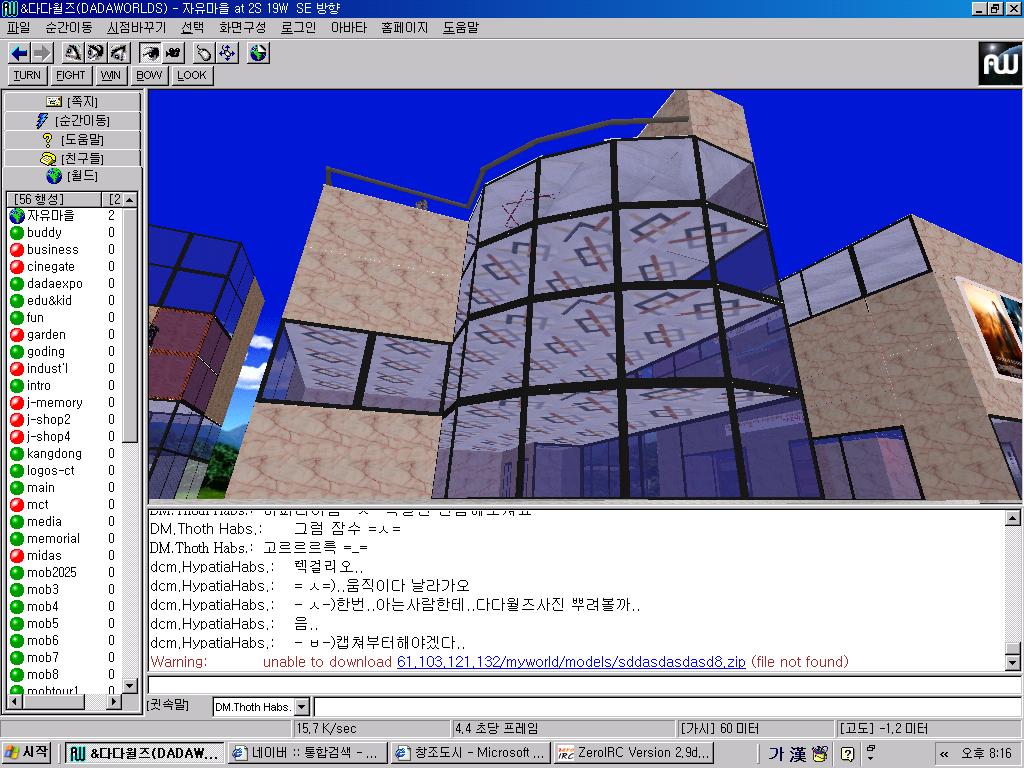The width and height of the screenshot is (1024, 768).
Task: Click the AW logo at top right
Action: [x=999, y=63]
